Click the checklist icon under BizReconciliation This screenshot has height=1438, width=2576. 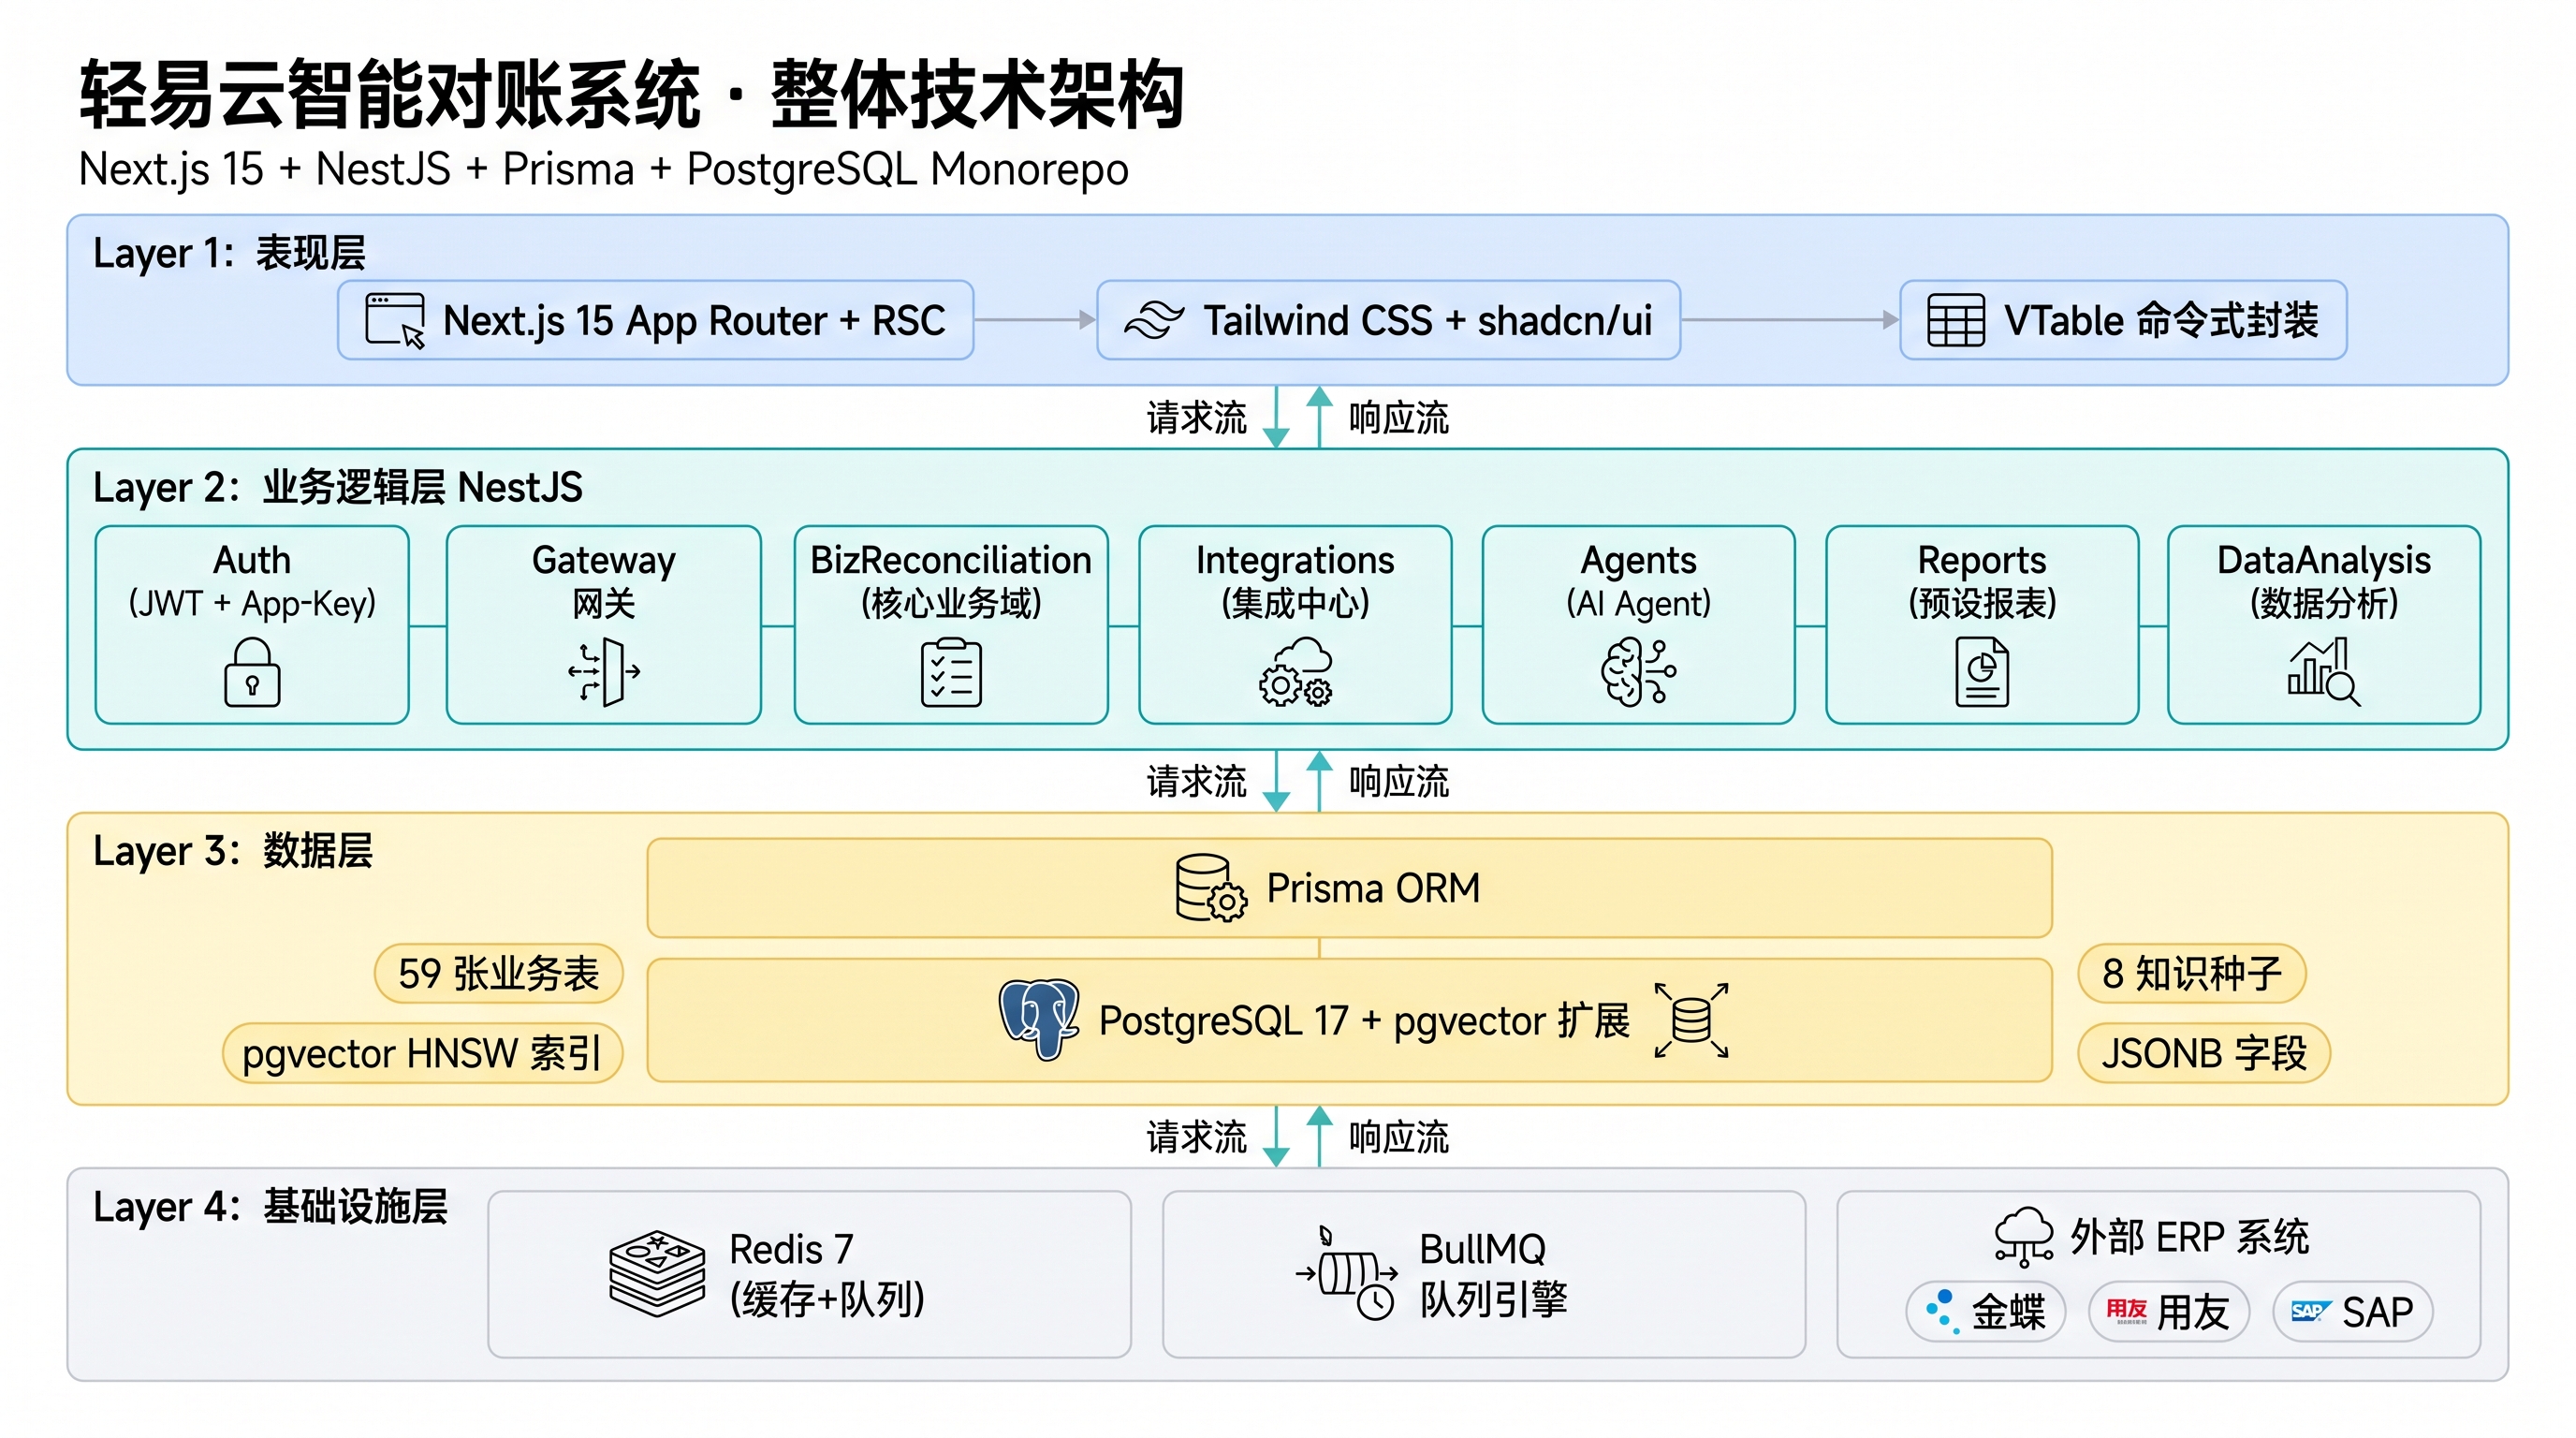951,674
